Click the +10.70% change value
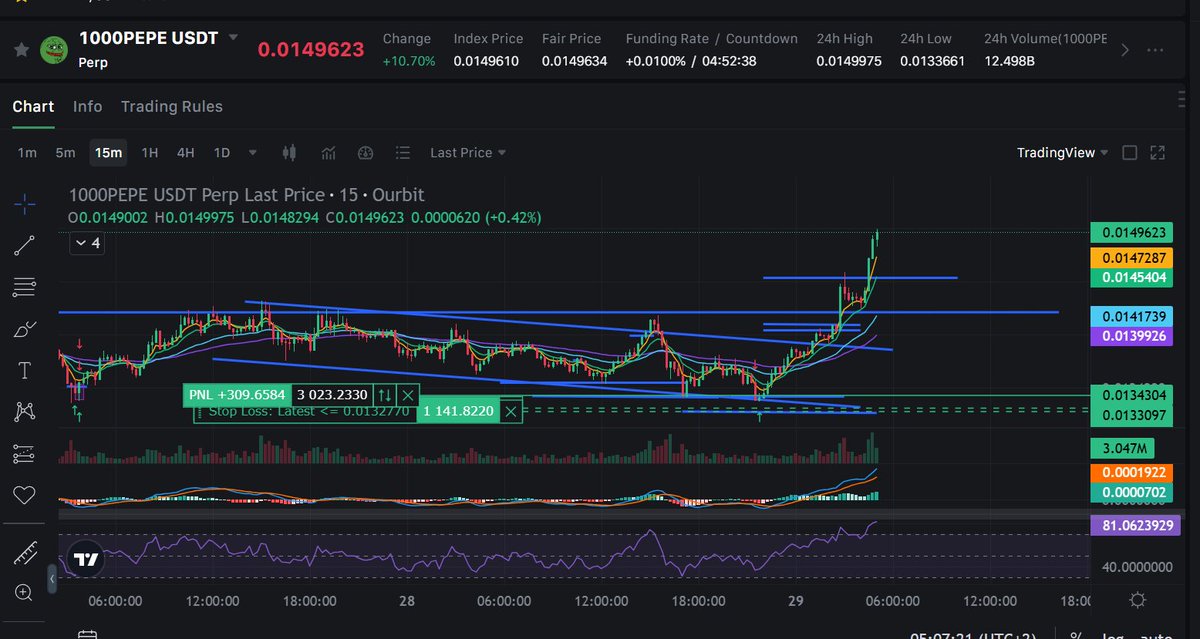 [409, 61]
